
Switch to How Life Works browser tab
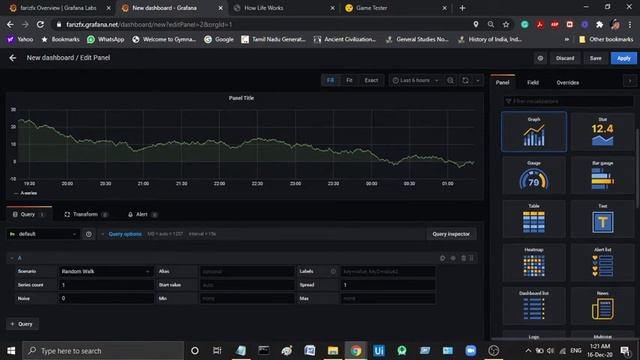(x=284, y=8)
